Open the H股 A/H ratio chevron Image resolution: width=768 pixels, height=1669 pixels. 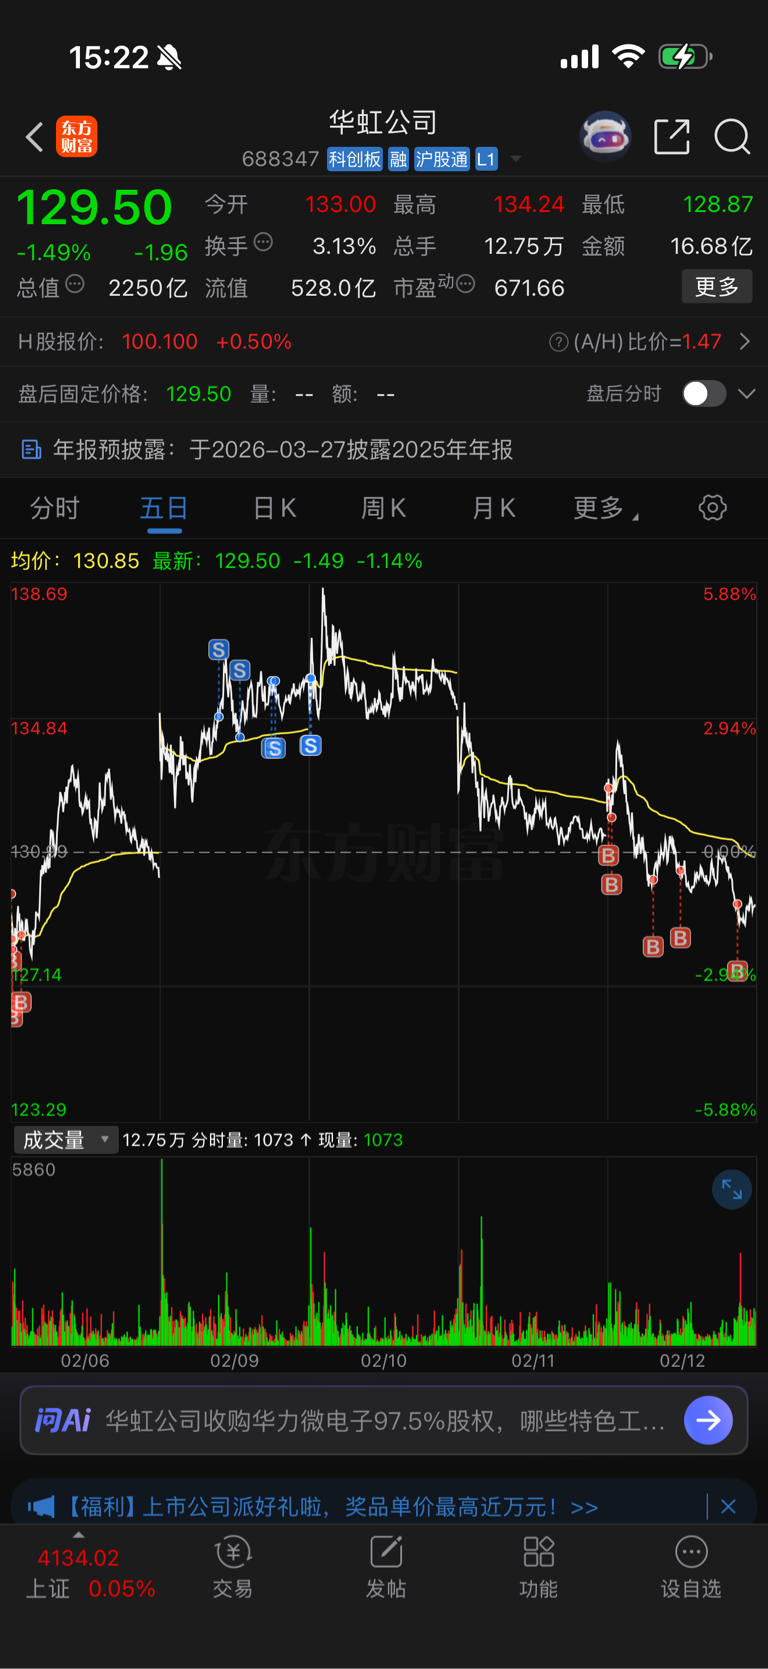pyautogui.click(x=745, y=342)
